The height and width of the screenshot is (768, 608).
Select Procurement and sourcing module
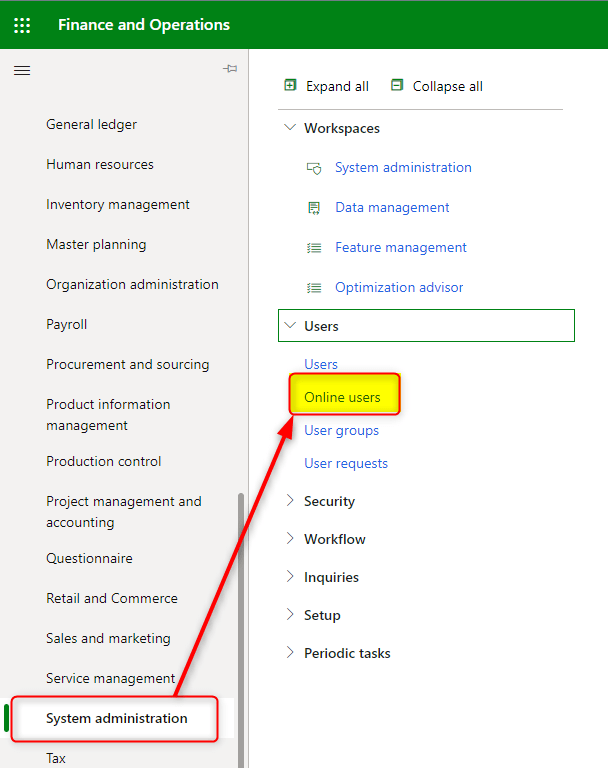pyautogui.click(x=128, y=365)
